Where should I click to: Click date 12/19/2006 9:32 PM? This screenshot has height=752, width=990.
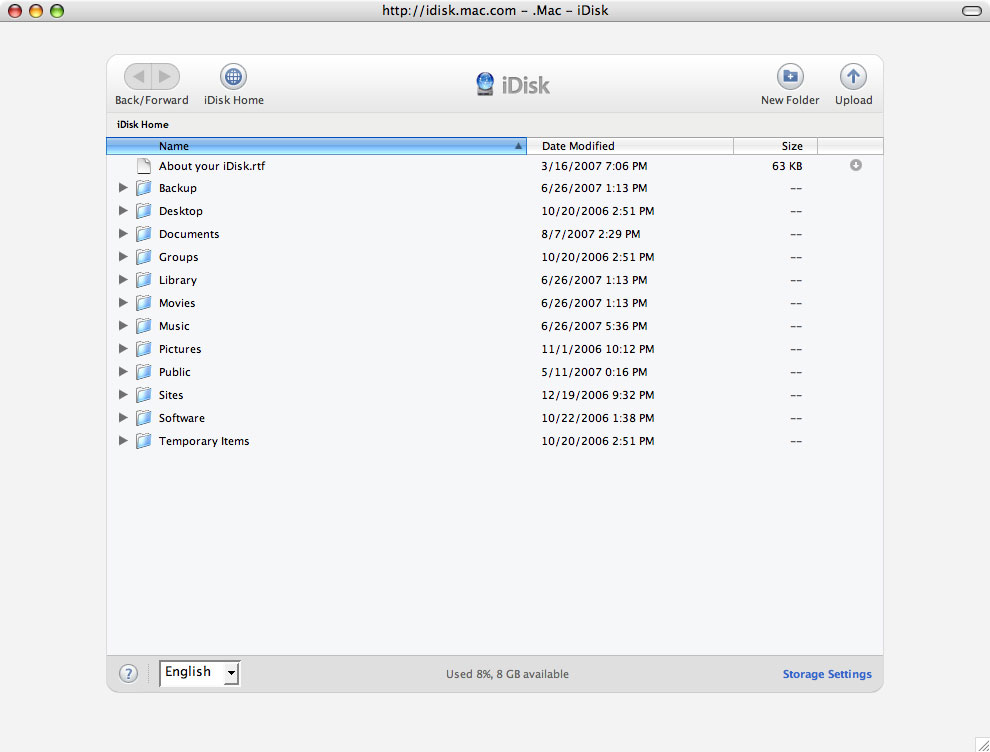tap(597, 395)
